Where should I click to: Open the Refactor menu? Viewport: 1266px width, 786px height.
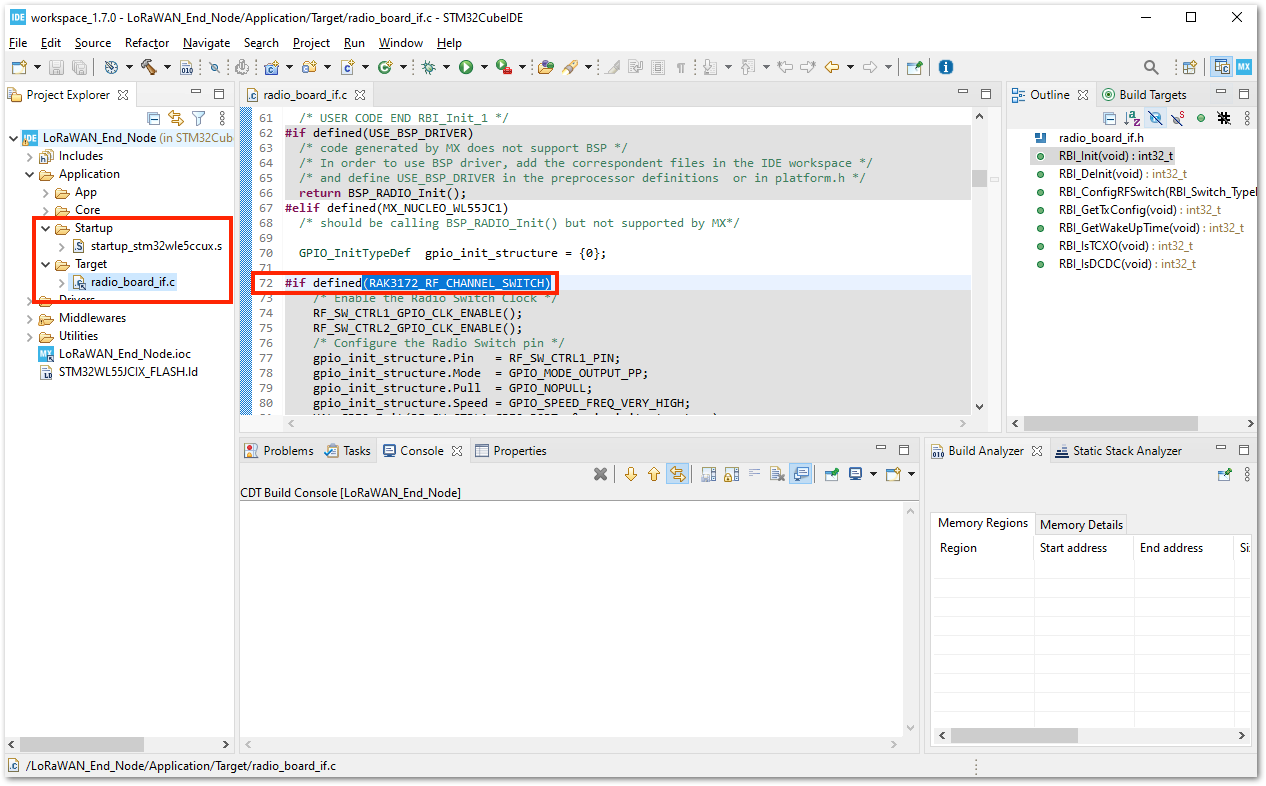click(x=147, y=43)
